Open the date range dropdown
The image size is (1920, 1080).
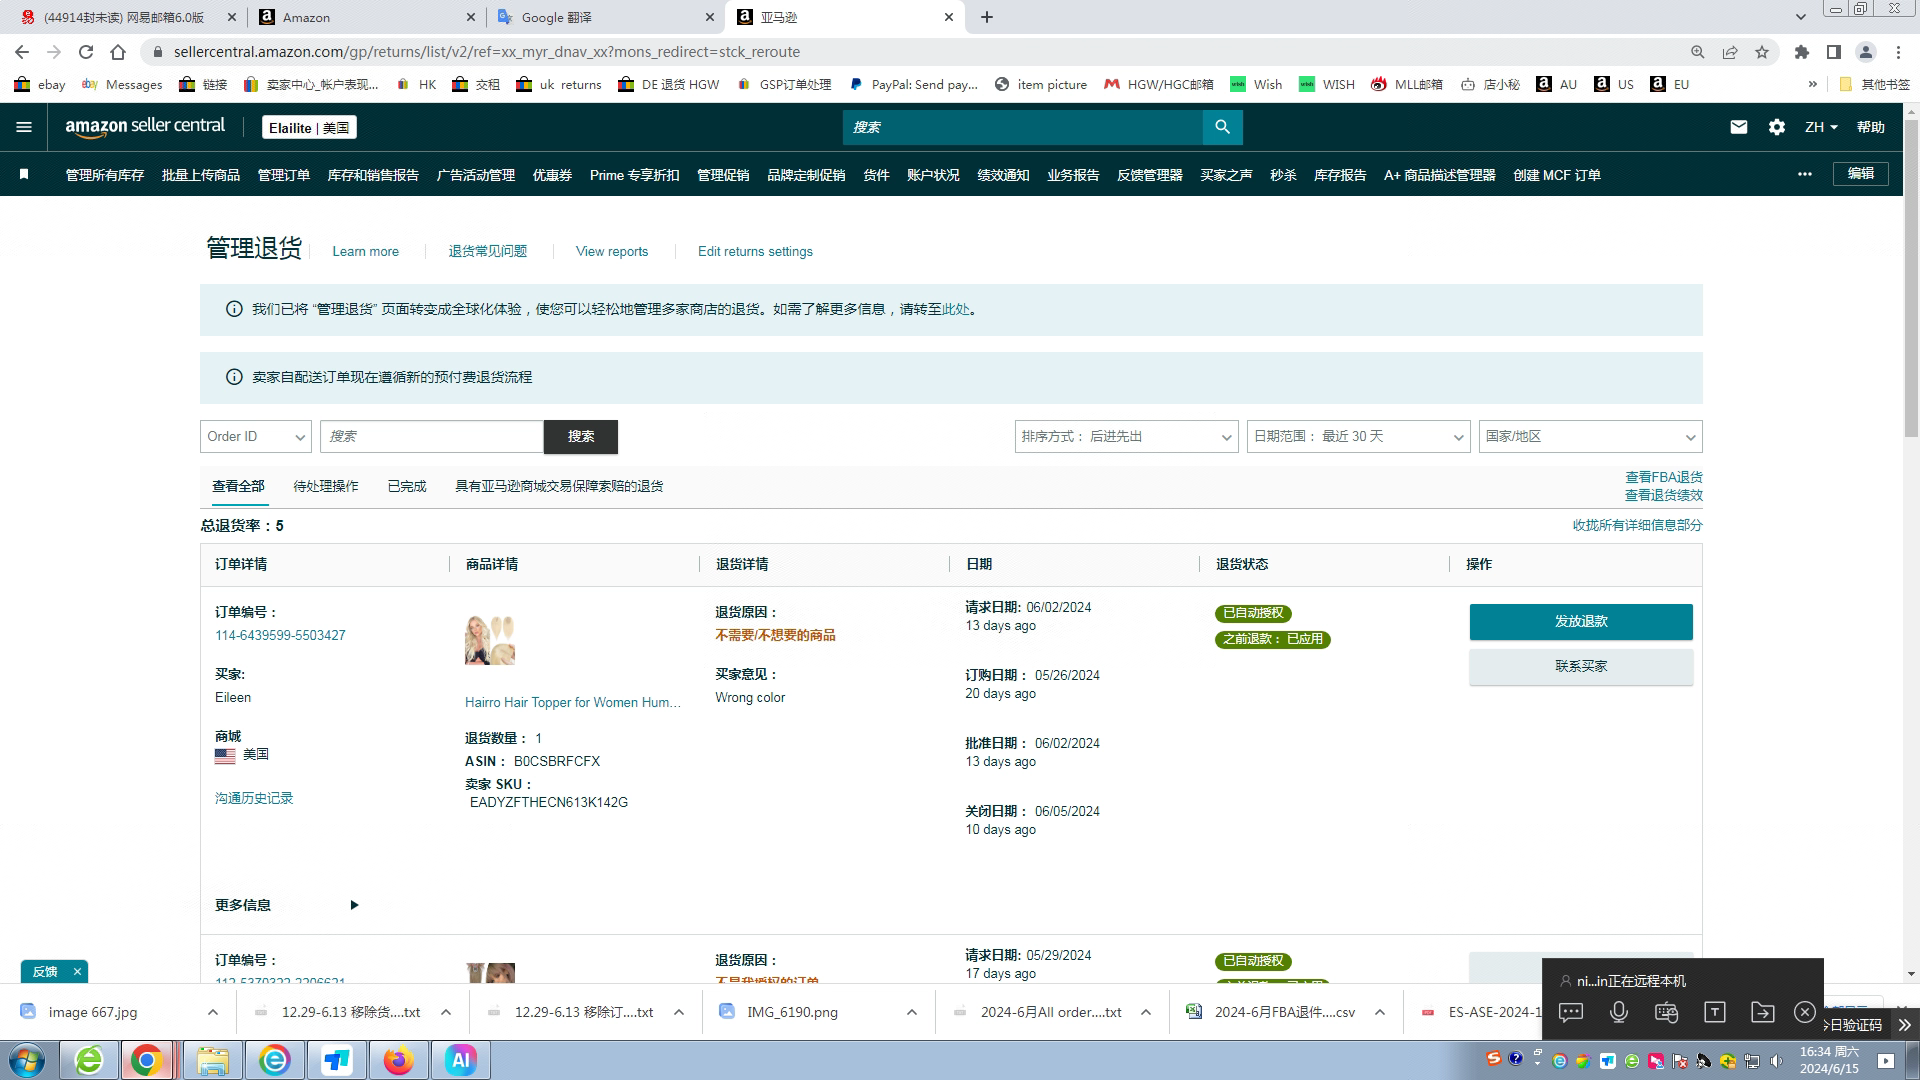point(1359,436)
